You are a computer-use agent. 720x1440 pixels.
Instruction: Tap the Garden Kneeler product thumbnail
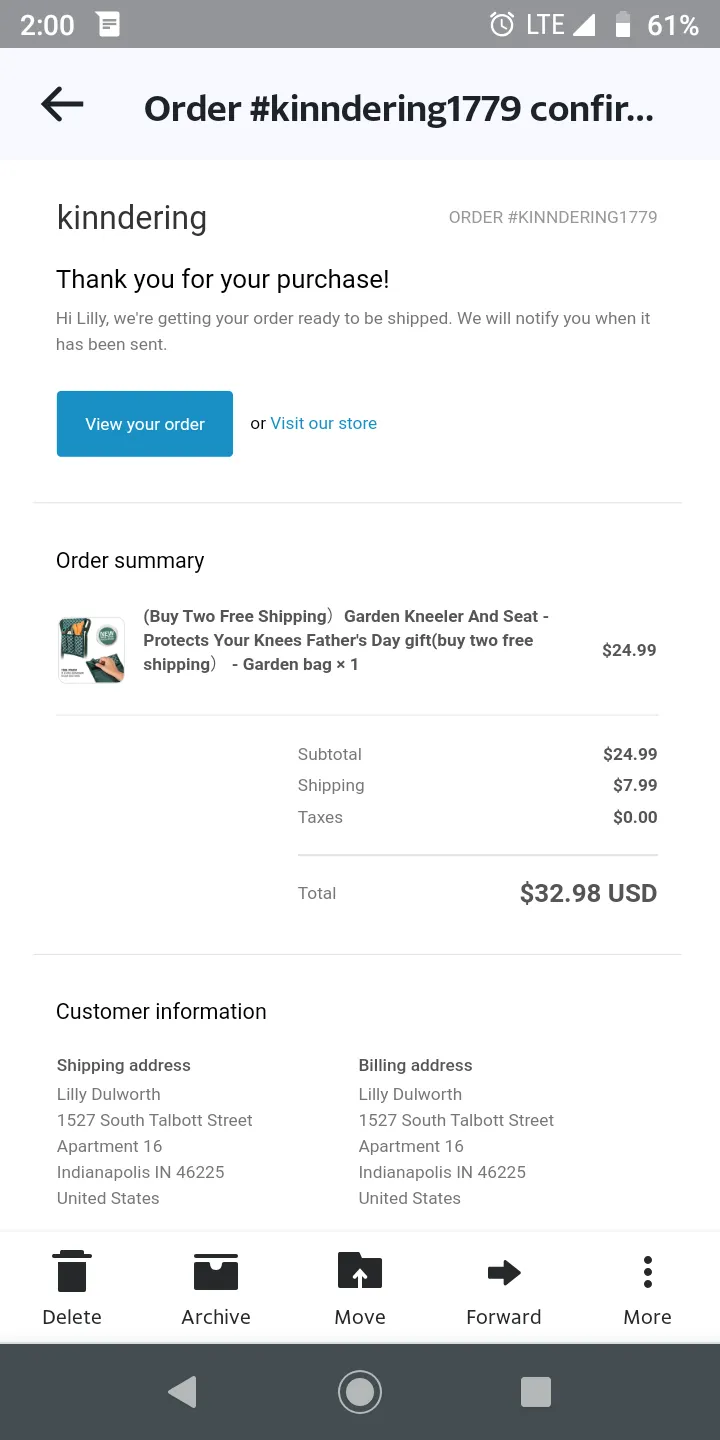click(x=91, y=650)
